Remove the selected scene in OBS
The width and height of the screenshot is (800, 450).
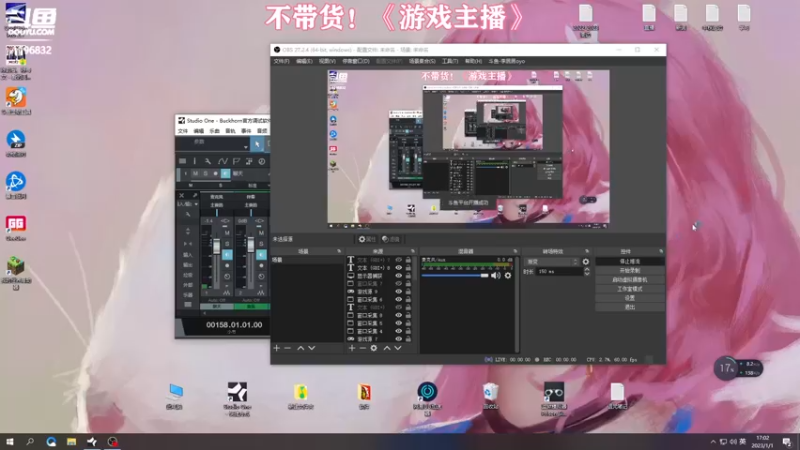[x=288, y=348]
